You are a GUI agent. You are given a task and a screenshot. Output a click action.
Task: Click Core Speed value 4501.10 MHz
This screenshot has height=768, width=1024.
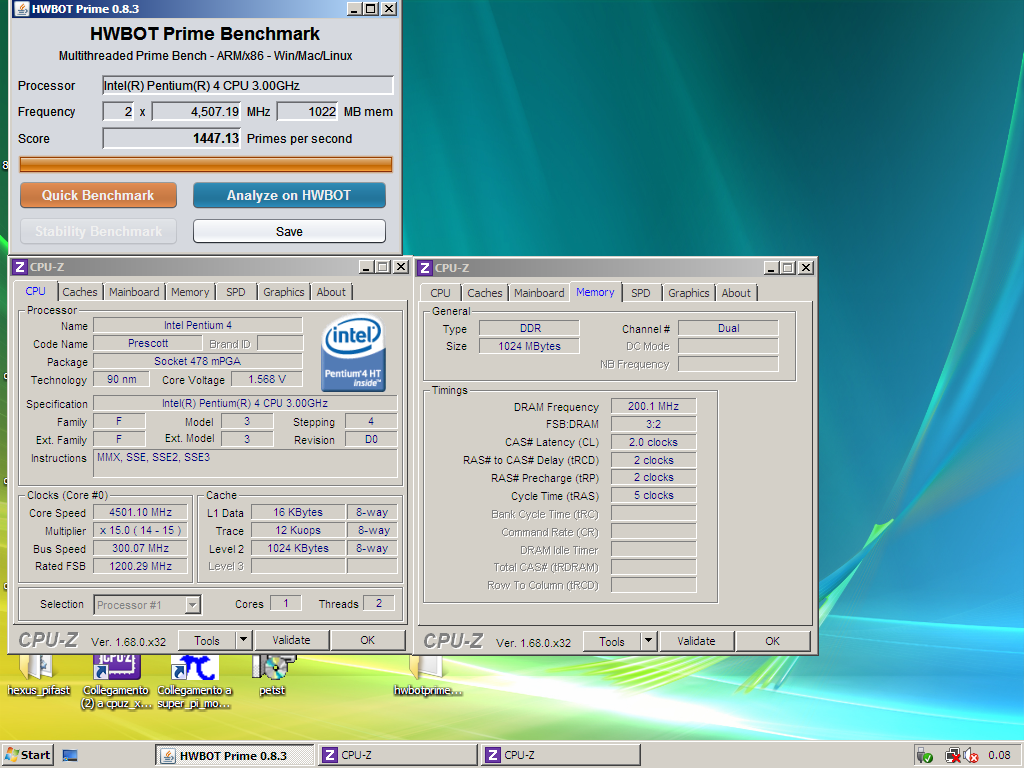point(140,513)
